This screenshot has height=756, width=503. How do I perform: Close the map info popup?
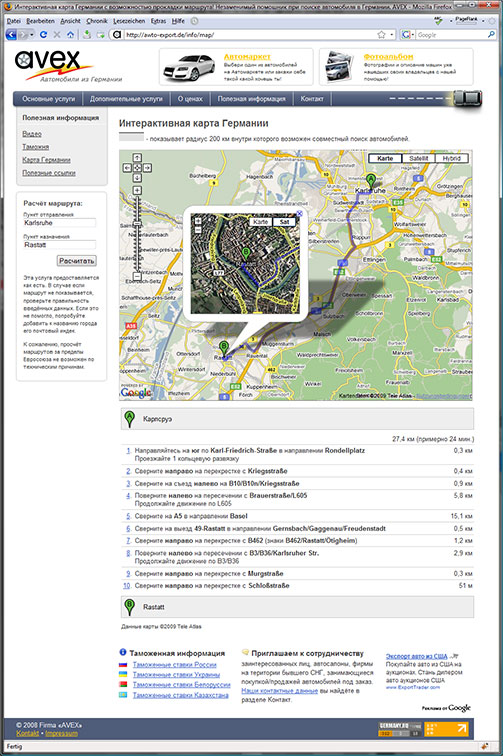[299, 213]
